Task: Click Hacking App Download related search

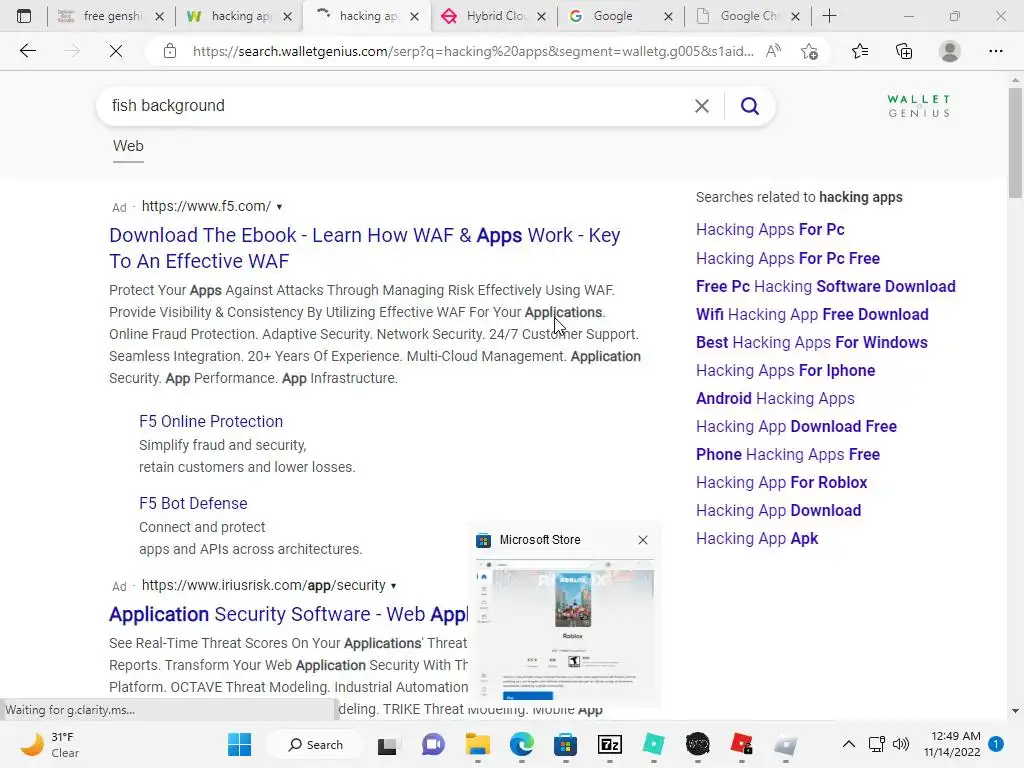Action: pos(778,511)
